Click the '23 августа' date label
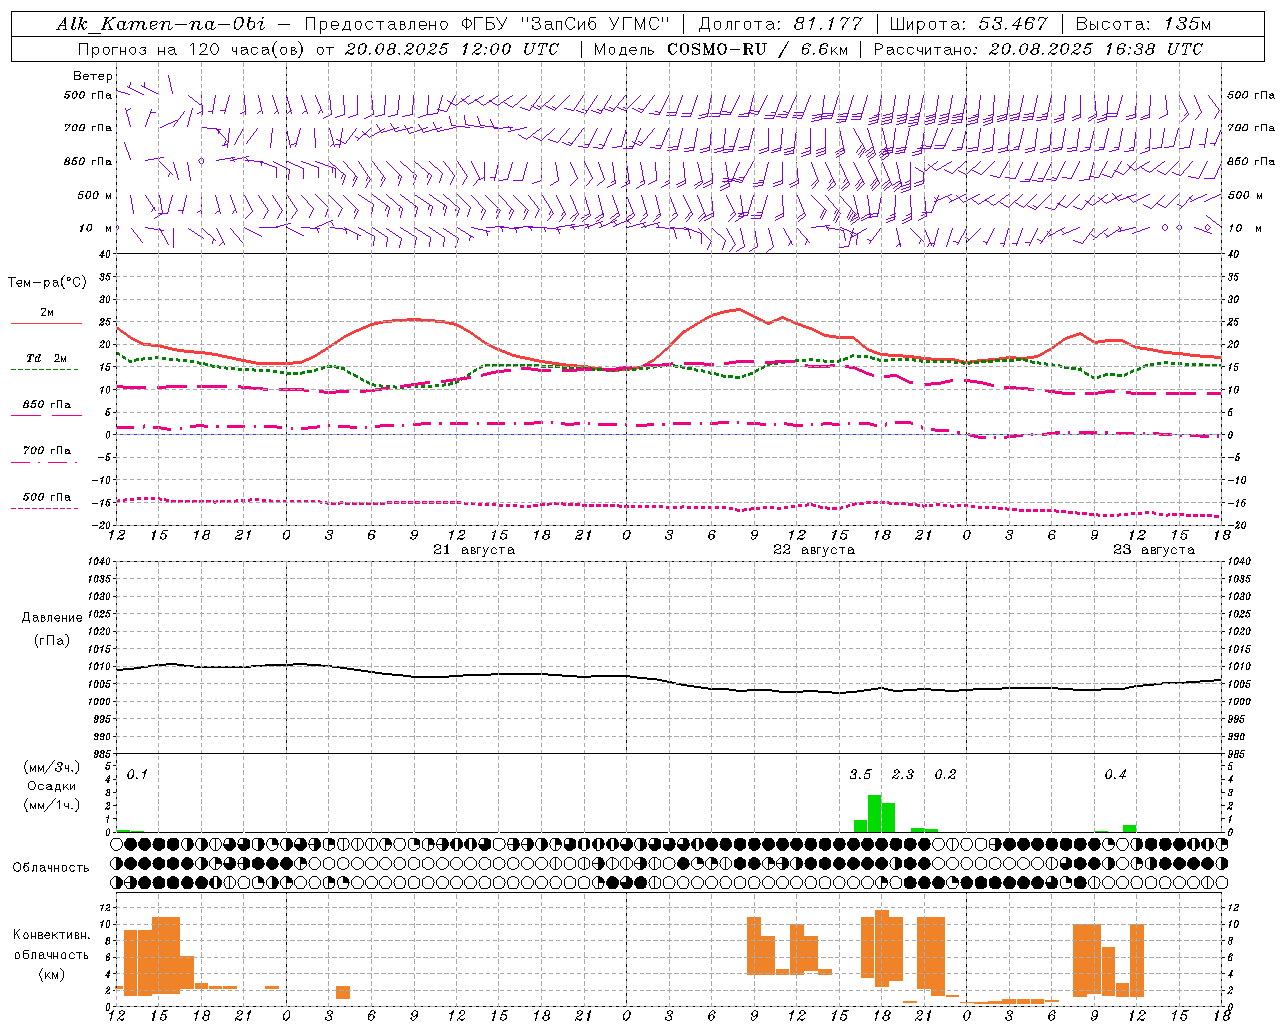Screen dimensions: 1280x1024 (x=1154, y=550)
